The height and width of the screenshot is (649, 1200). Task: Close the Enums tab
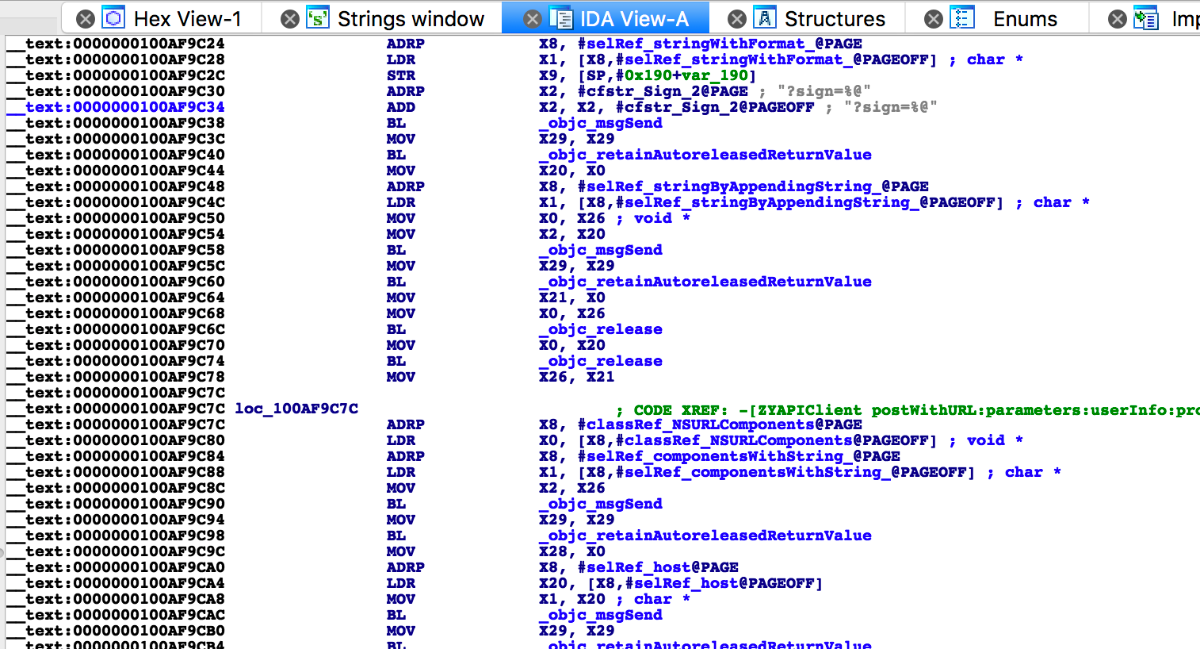pyautogui.click(x=933, y=18)
